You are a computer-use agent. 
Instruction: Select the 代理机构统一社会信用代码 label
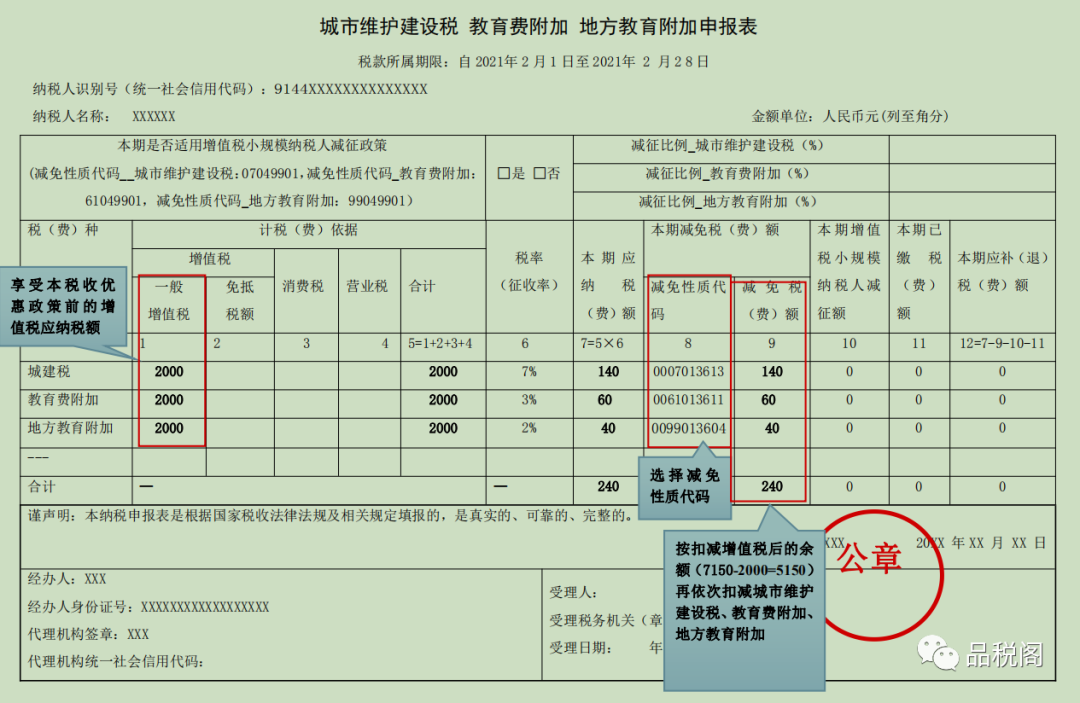116,662
